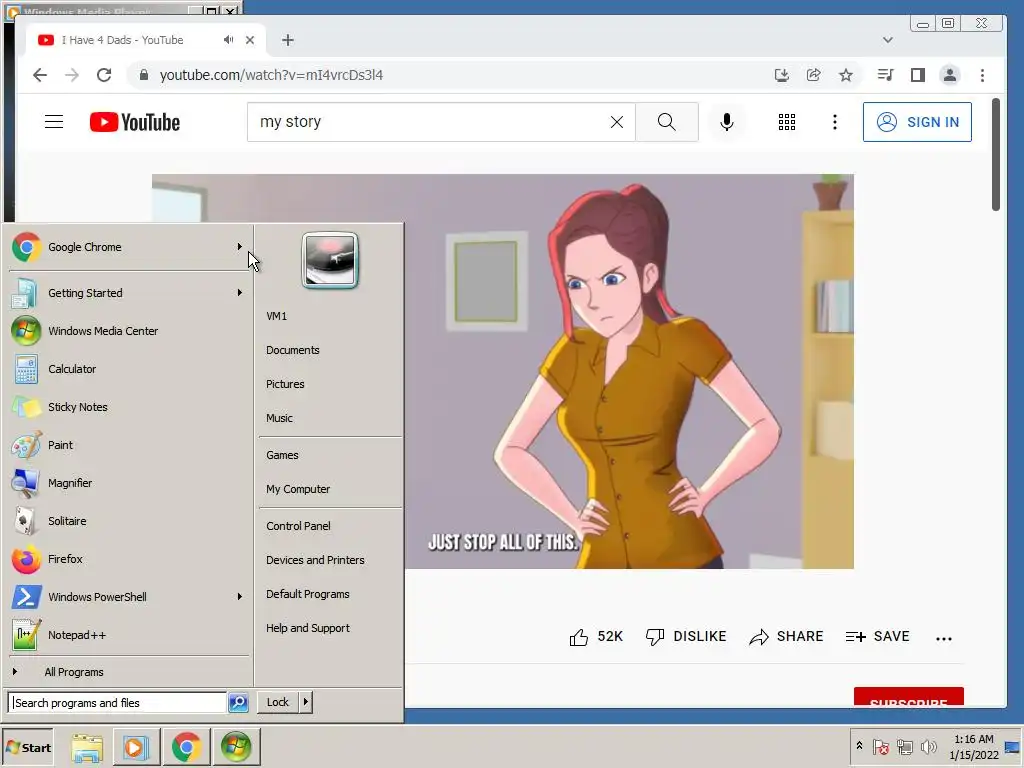The width and height of the screenshot is (1024, 768).
Task: Dislike the video
Action: 686,637
